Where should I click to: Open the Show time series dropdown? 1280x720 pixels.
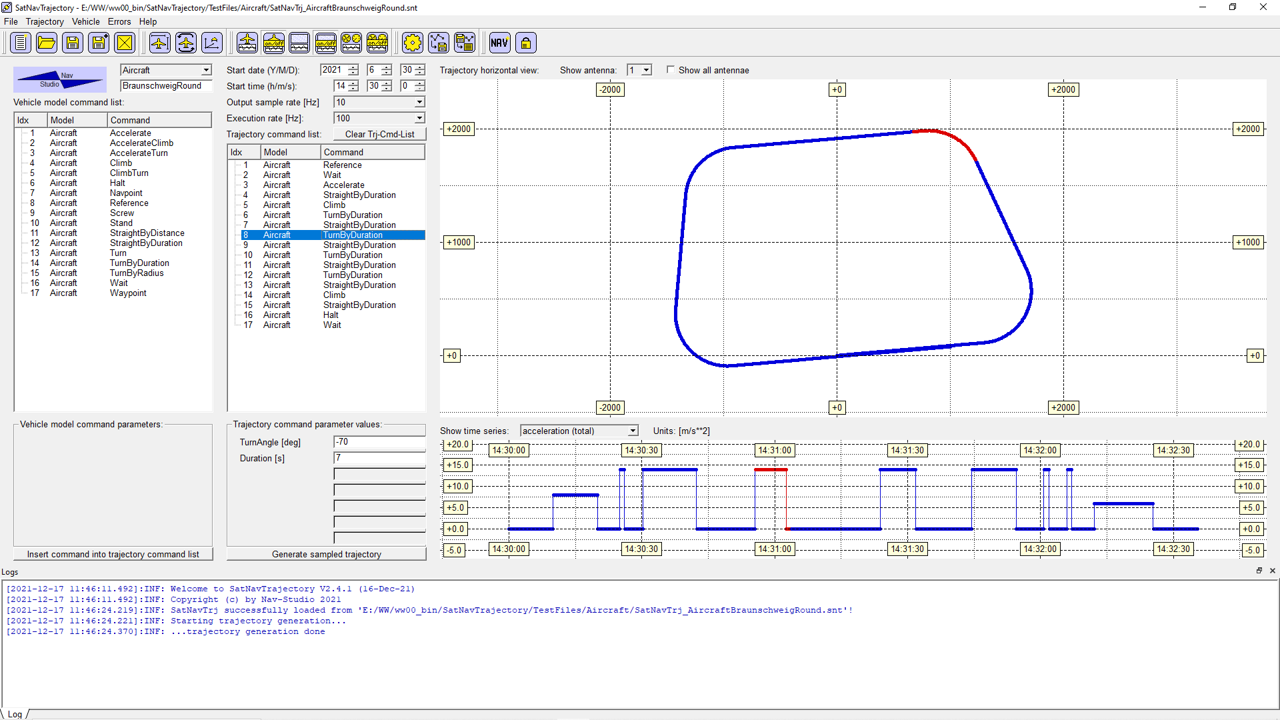(x=632, y=431)
